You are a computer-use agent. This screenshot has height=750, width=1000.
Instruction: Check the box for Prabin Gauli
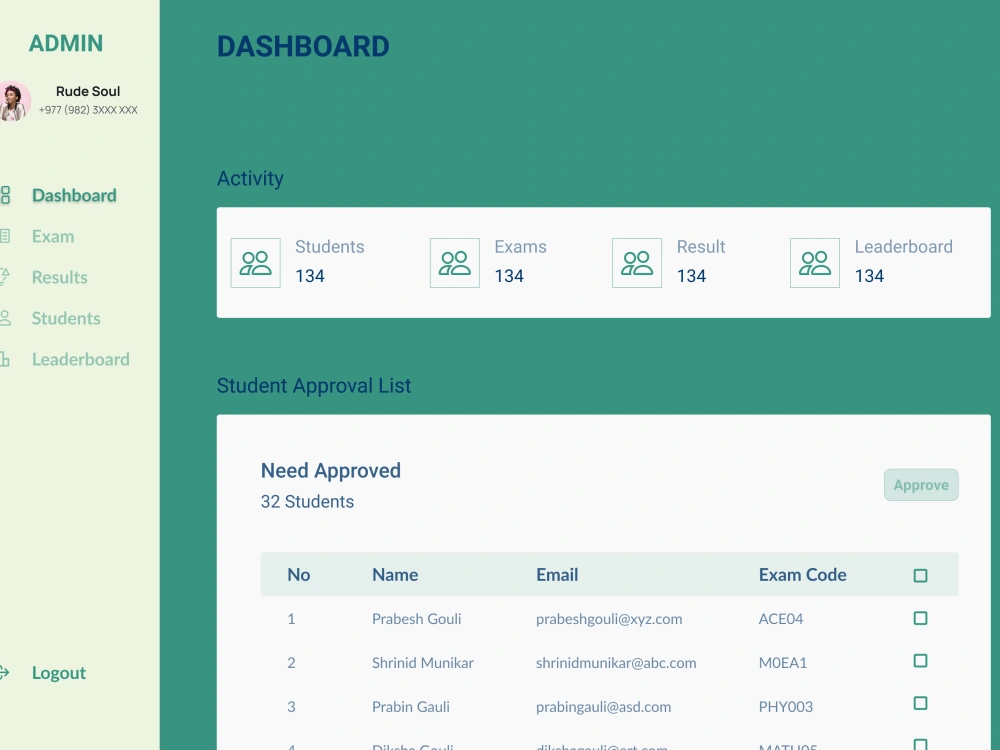point(920,703)
